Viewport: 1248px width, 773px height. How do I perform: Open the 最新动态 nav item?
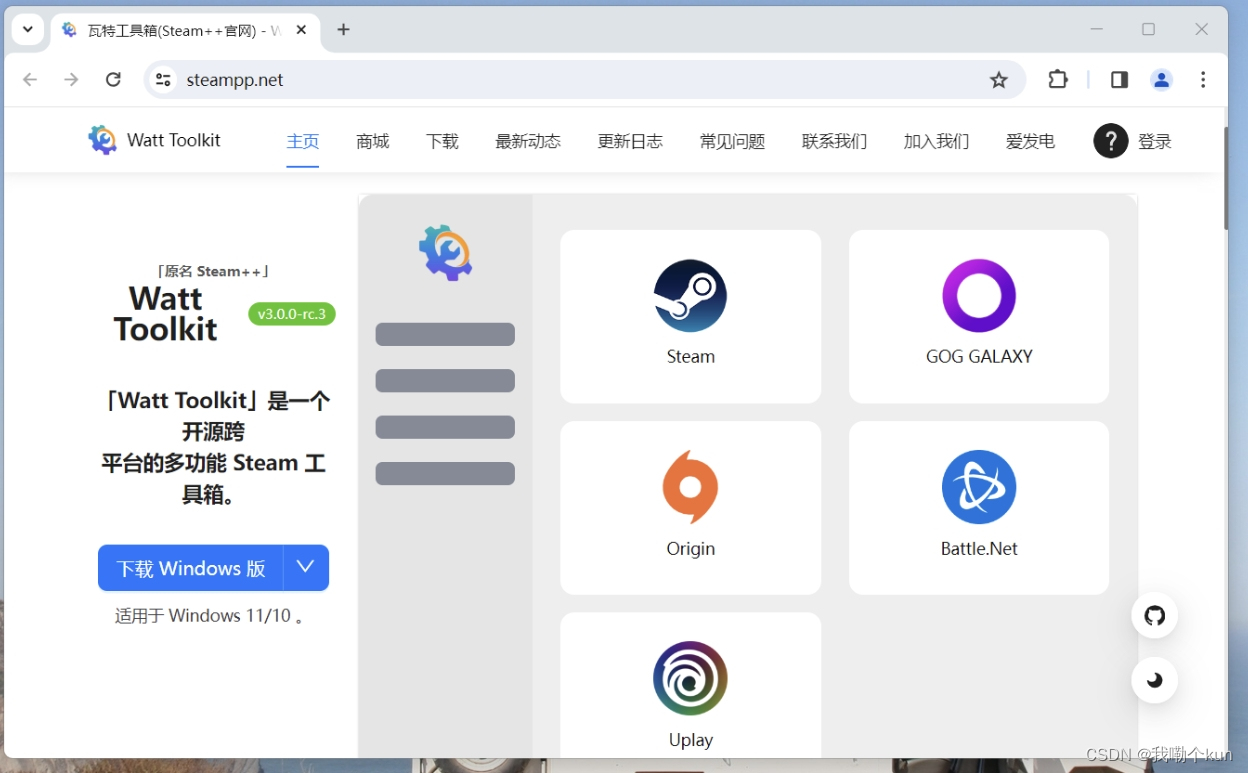click(x=528, y=141)
